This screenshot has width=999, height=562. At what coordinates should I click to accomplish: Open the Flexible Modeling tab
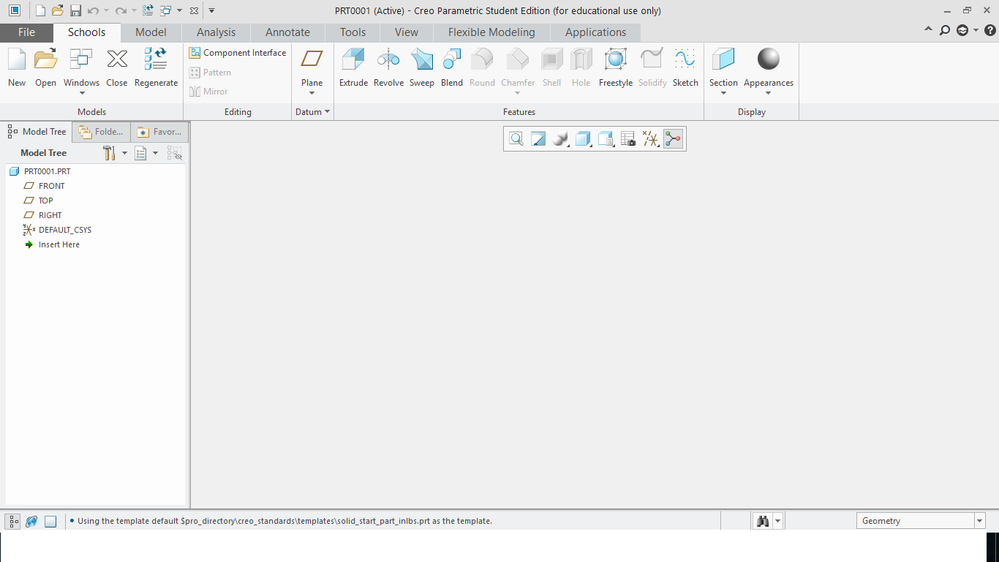coord(491,32)
